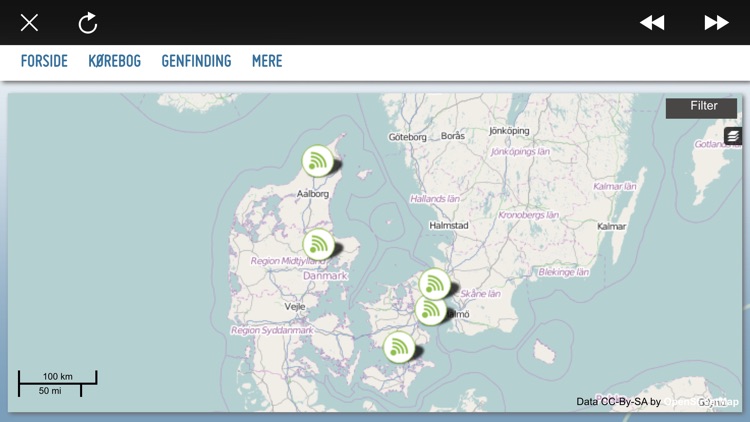Go to the GENFINDING tab

[x=196, y=61]
